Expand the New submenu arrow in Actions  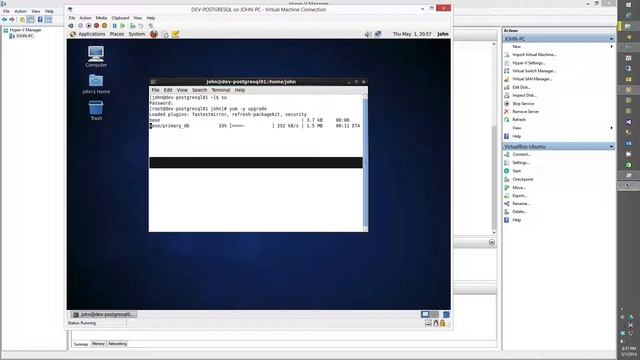611,47
